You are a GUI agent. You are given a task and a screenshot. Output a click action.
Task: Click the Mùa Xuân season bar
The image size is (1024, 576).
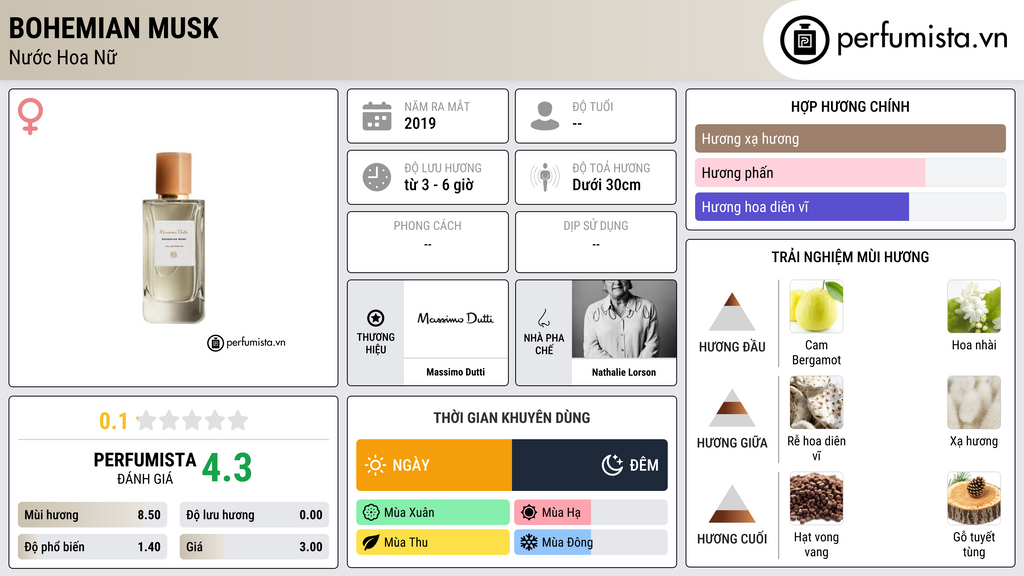tap(433, 513)
